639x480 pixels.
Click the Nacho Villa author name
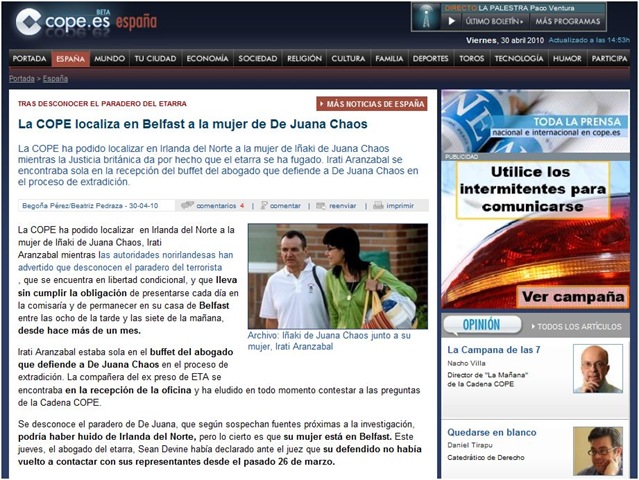[466, 363]
